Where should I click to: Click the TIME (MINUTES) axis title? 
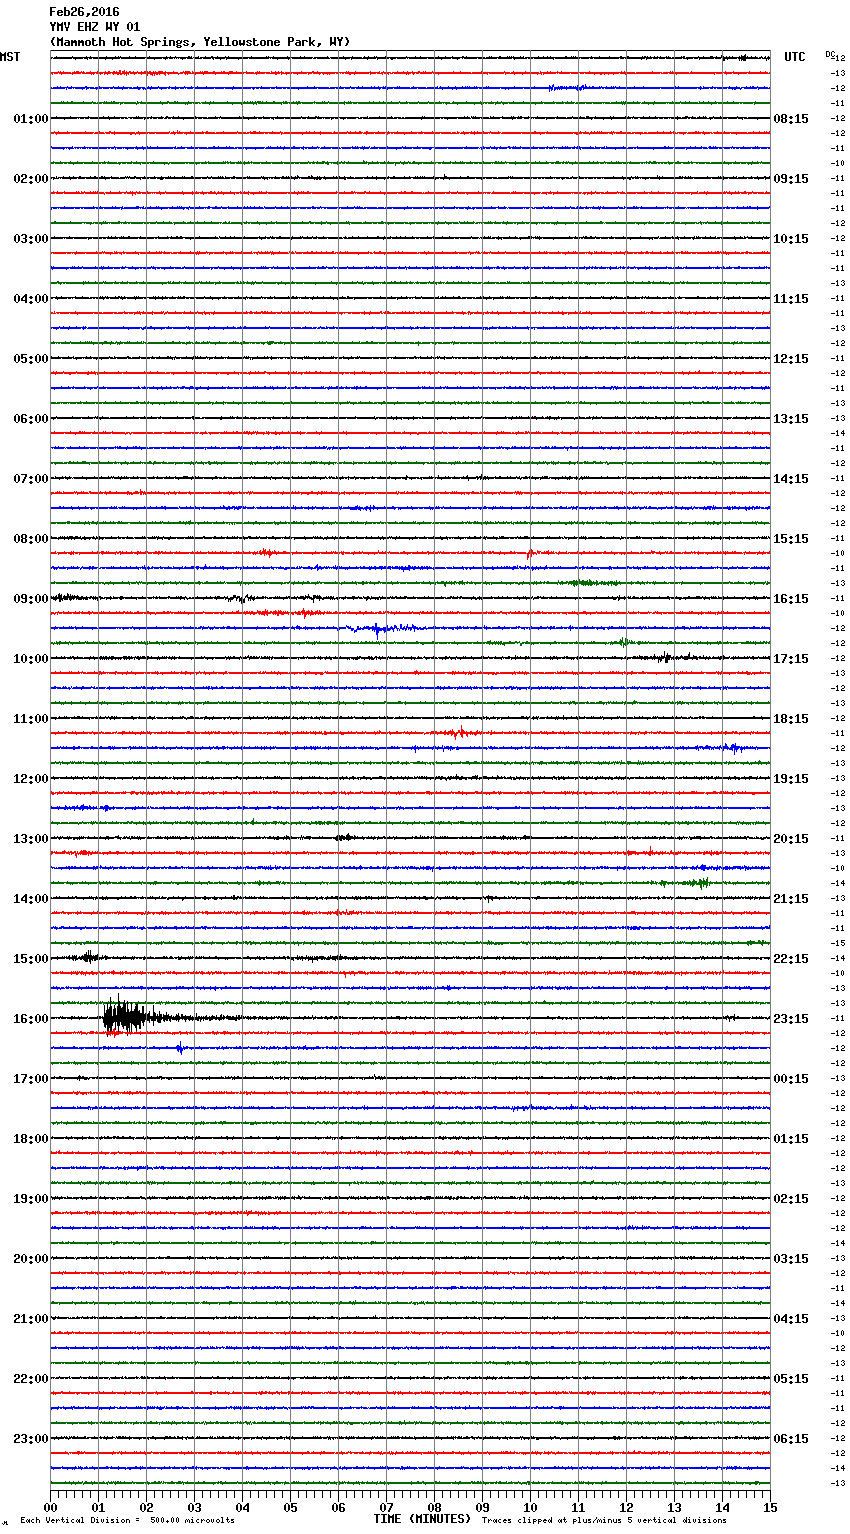coord(422,1519)
